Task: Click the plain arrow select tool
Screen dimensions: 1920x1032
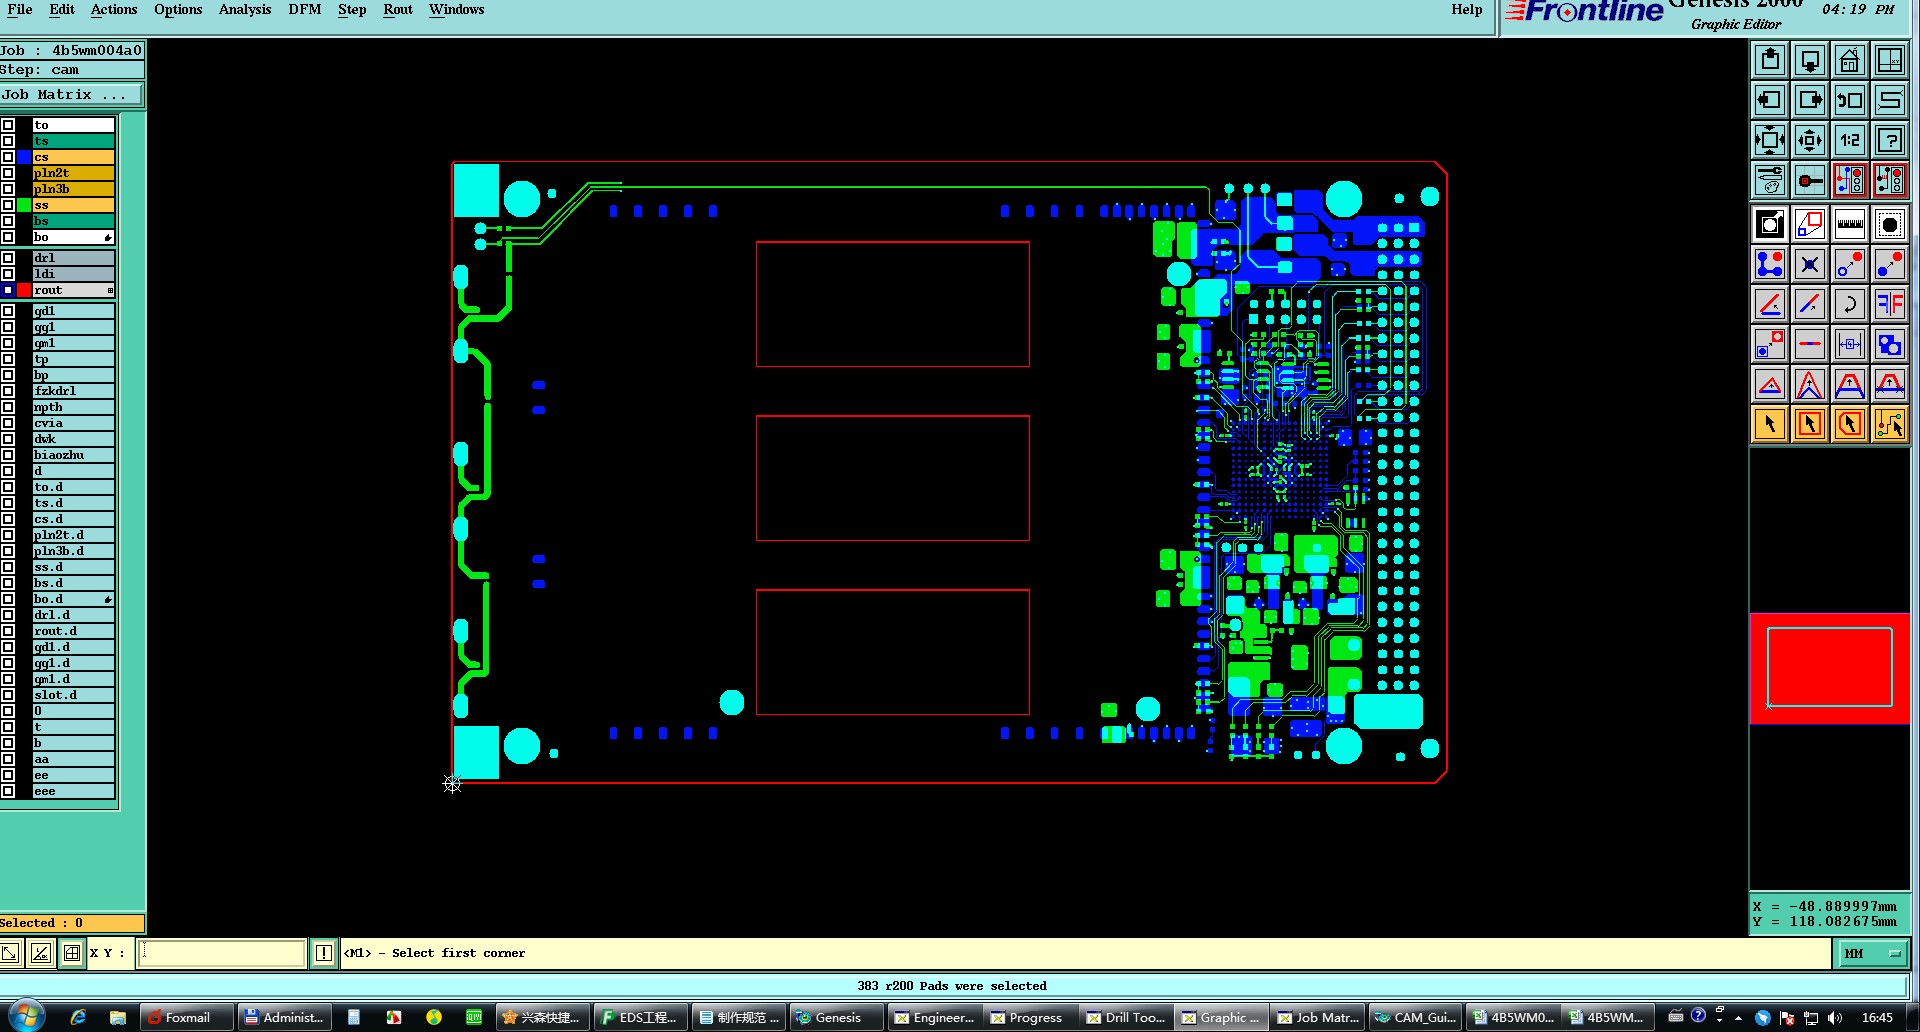Action: [x=1770, y=424]
